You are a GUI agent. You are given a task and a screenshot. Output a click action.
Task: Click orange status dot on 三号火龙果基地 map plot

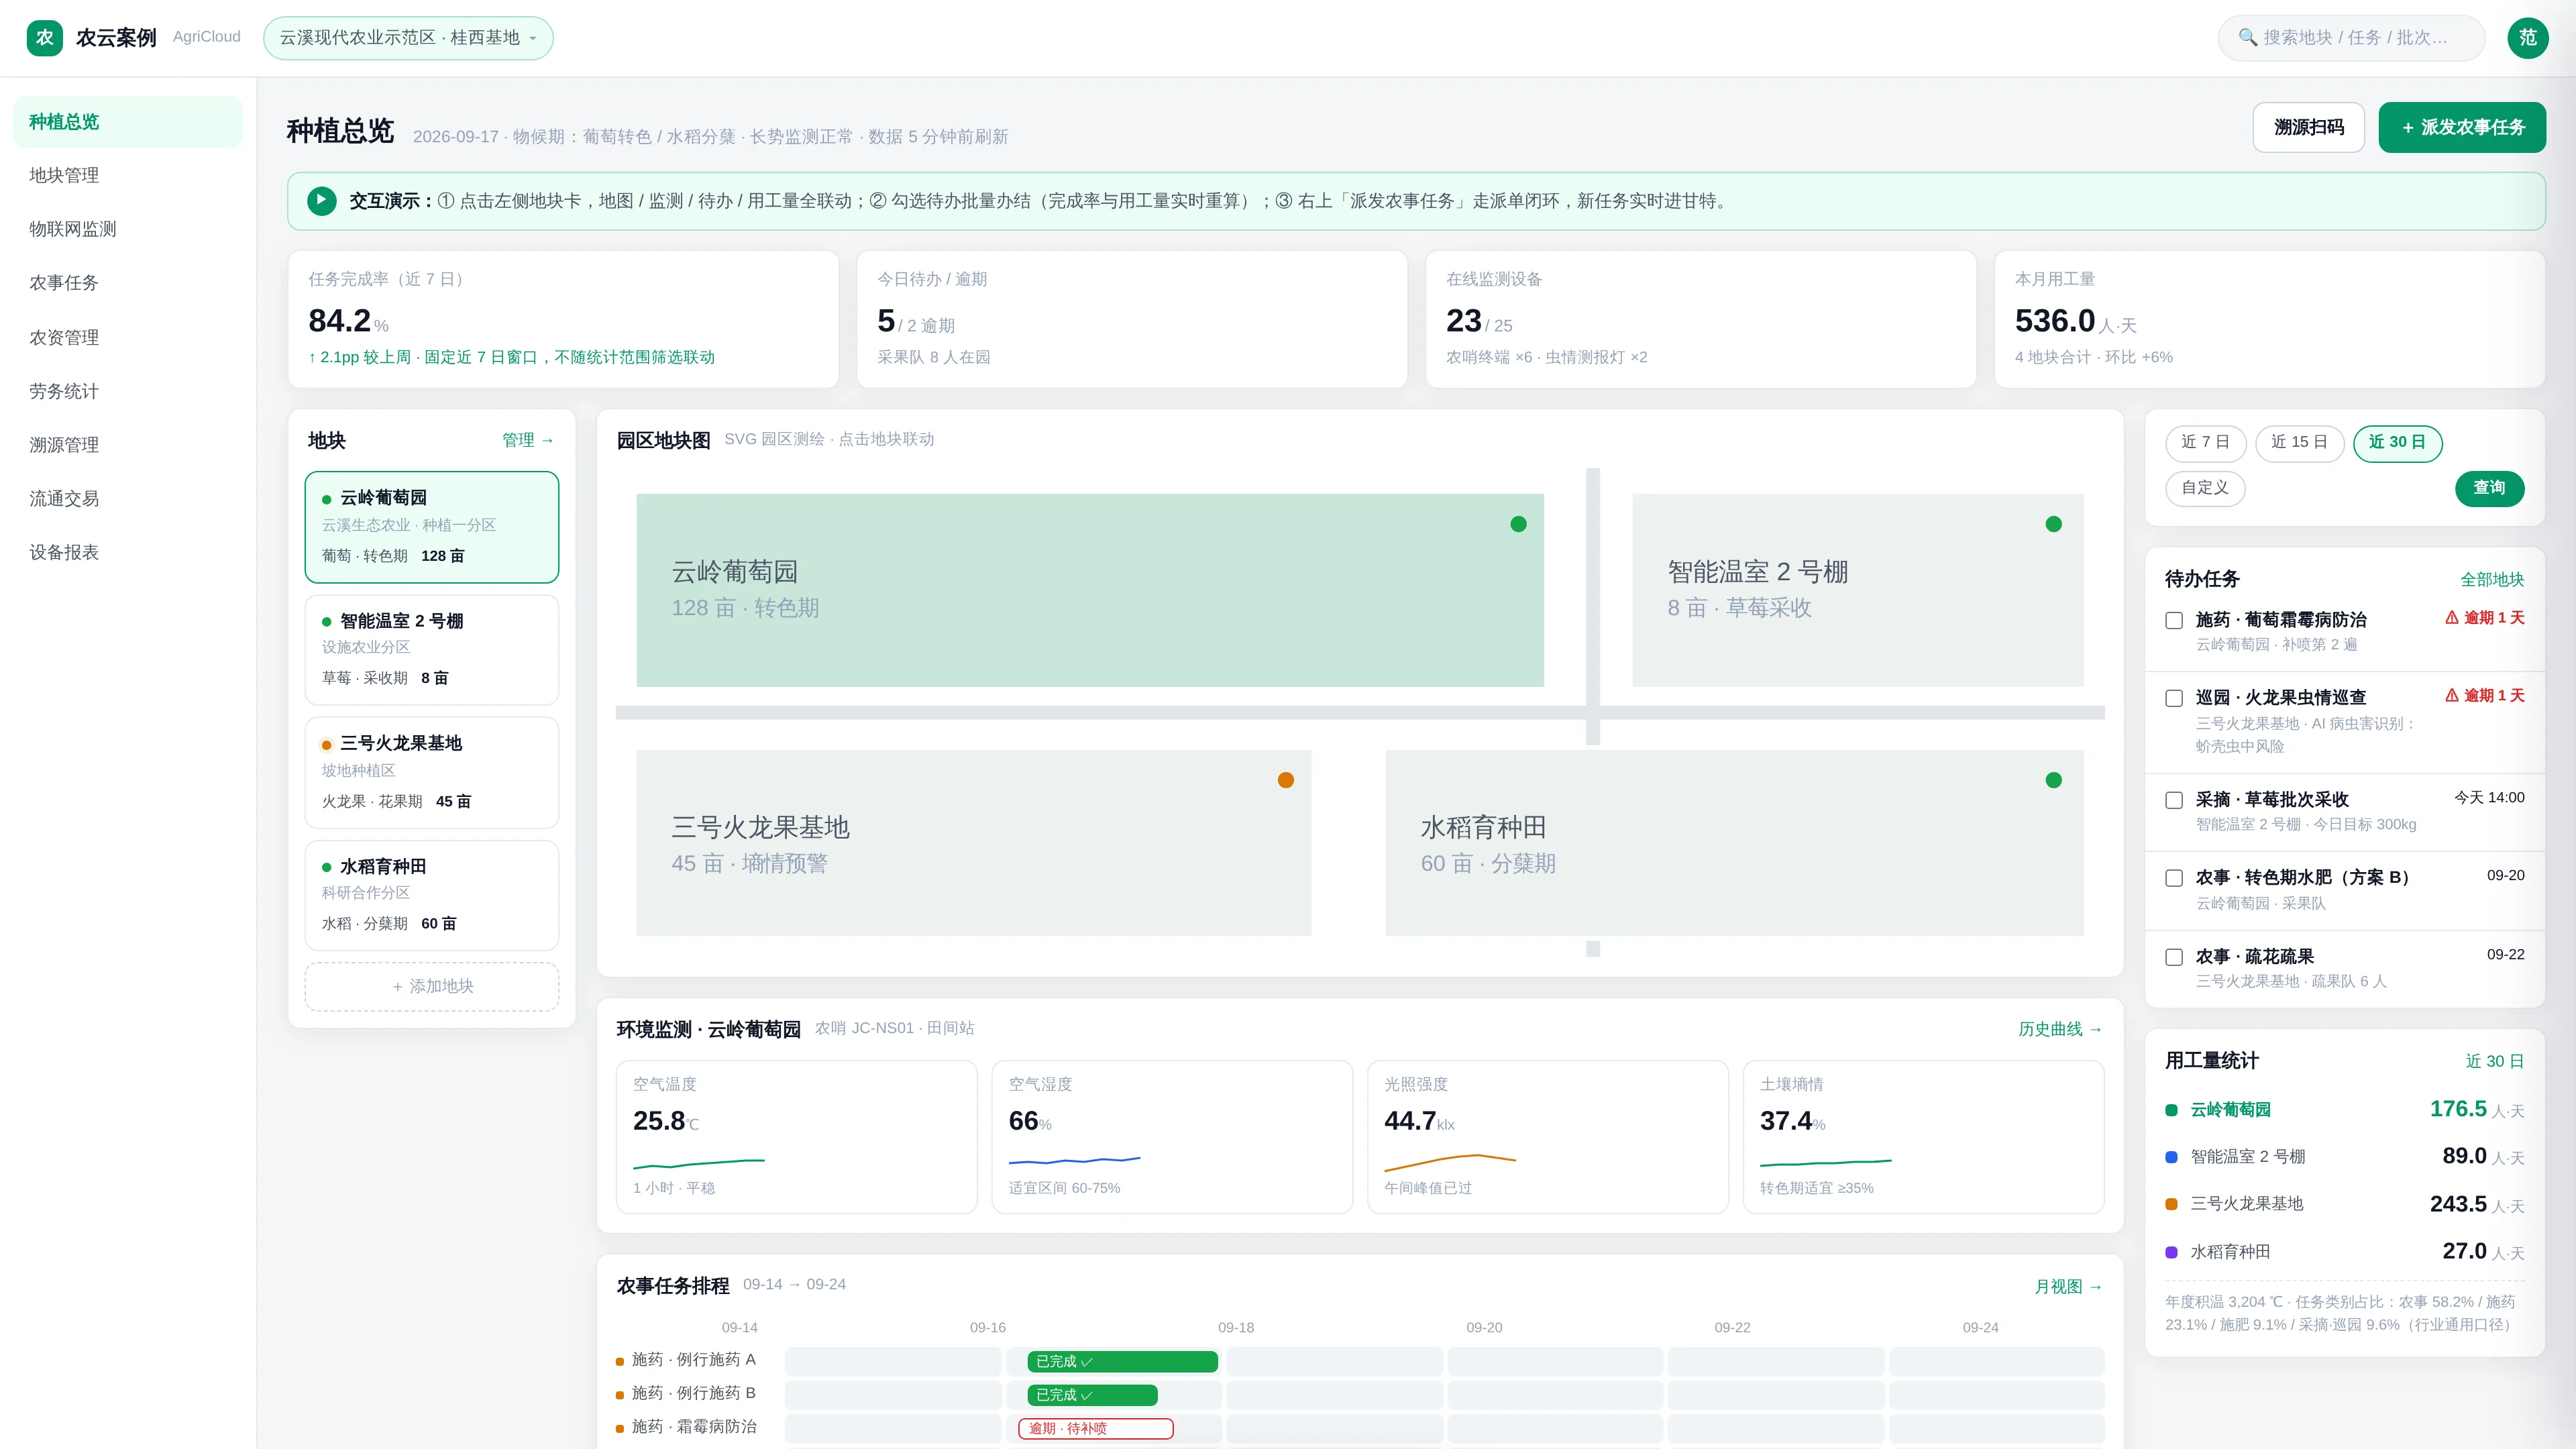click(x=1286, y=780)
